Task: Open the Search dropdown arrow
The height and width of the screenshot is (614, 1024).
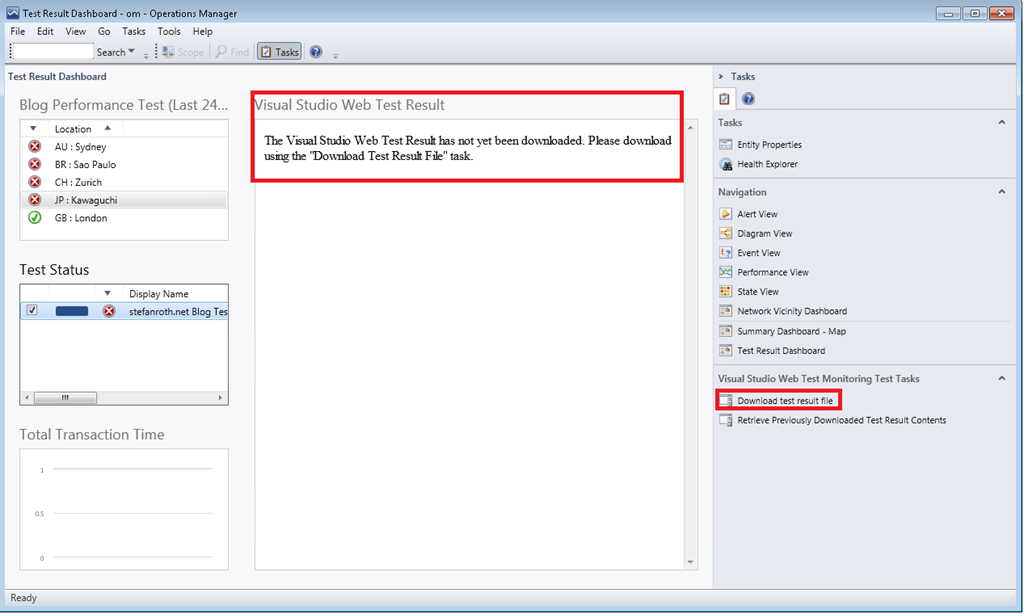Action: (131, 51)
